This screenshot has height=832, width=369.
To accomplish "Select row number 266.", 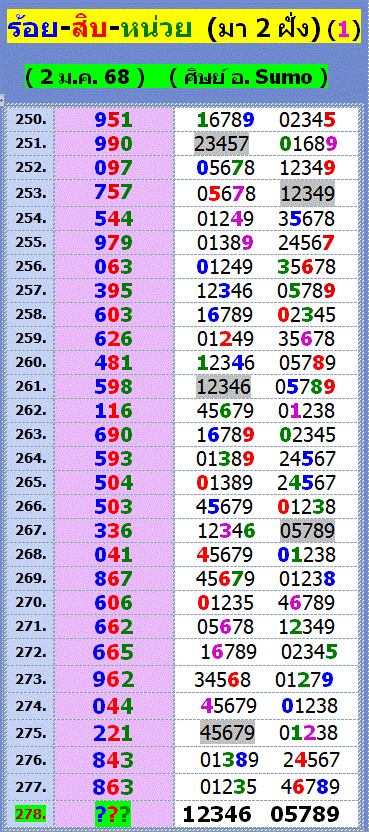I will (x=31, y=507).
